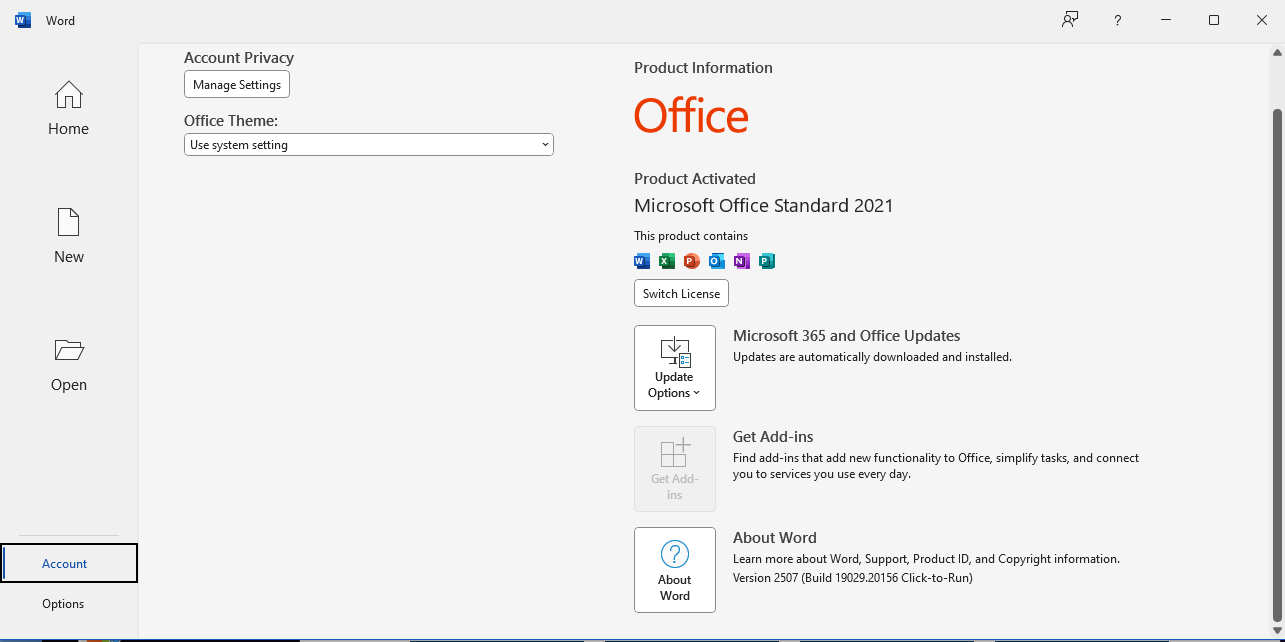The width and height of the screenshot is (1285, 642).
Task: Expand the Office Theme combo box
Action: coord(369,145)
